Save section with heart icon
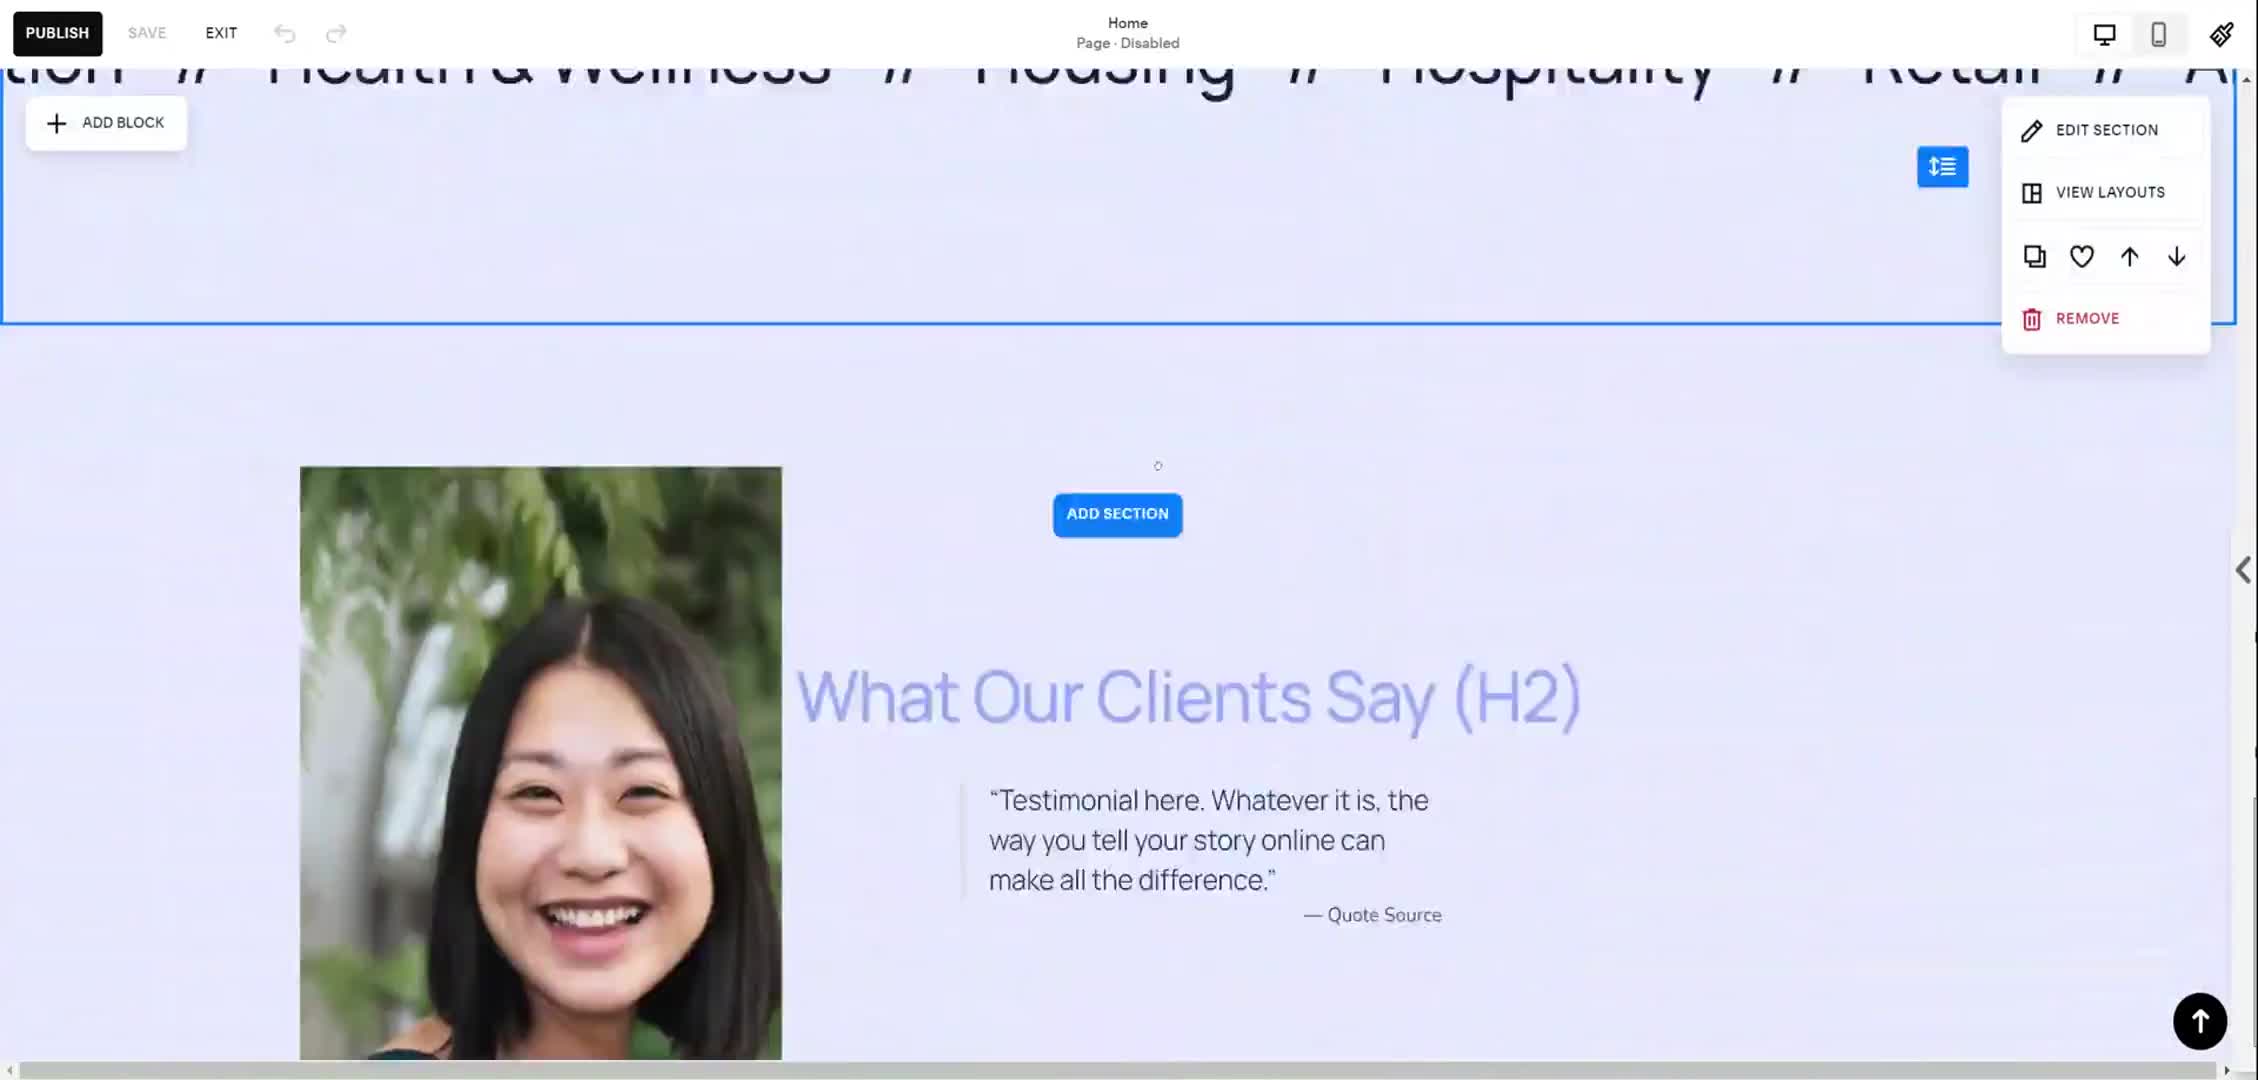The width and height of the screenshot is (2258, 1080). (2081, 257)
